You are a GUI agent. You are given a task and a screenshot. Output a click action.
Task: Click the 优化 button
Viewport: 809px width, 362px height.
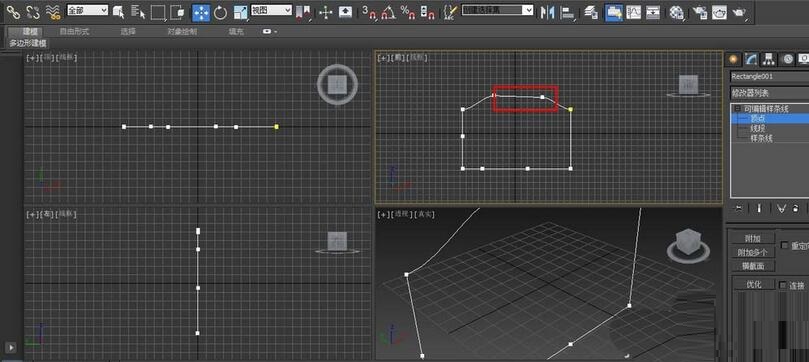[754, 284]
